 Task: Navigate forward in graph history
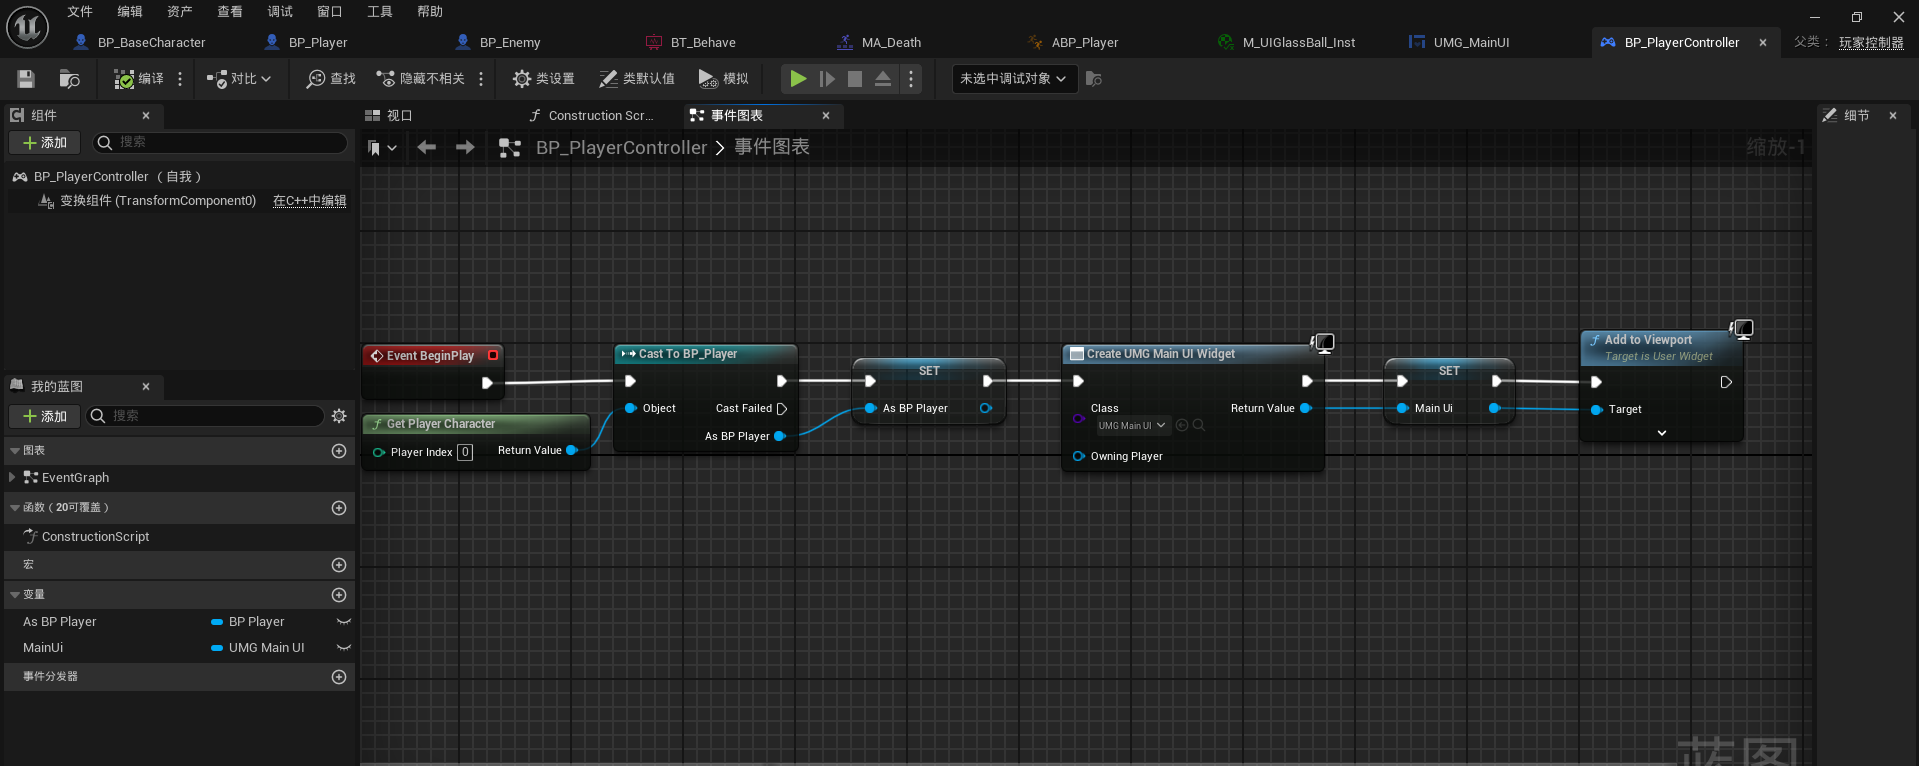[465, 148]
